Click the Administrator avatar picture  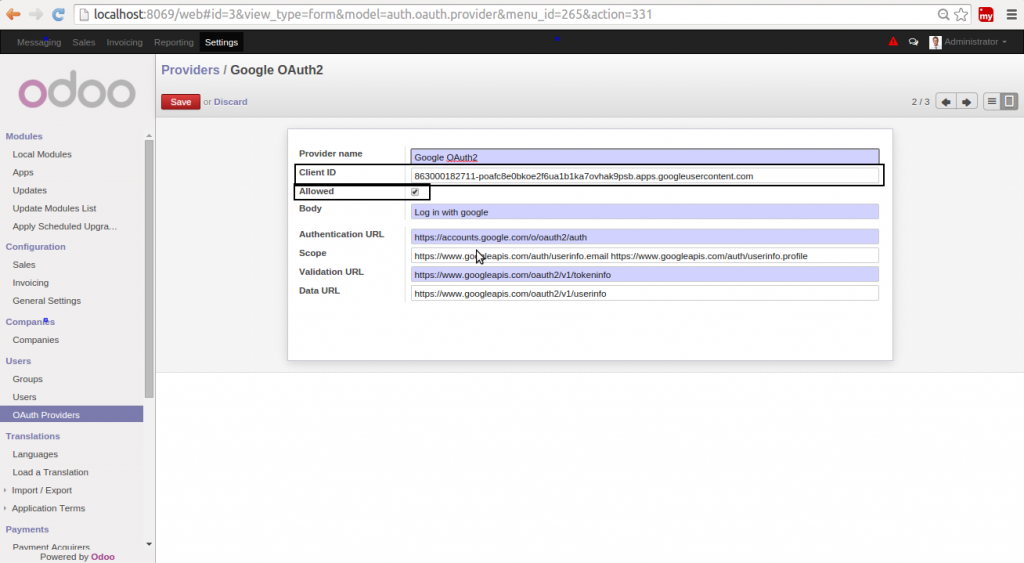pos(935,42)
